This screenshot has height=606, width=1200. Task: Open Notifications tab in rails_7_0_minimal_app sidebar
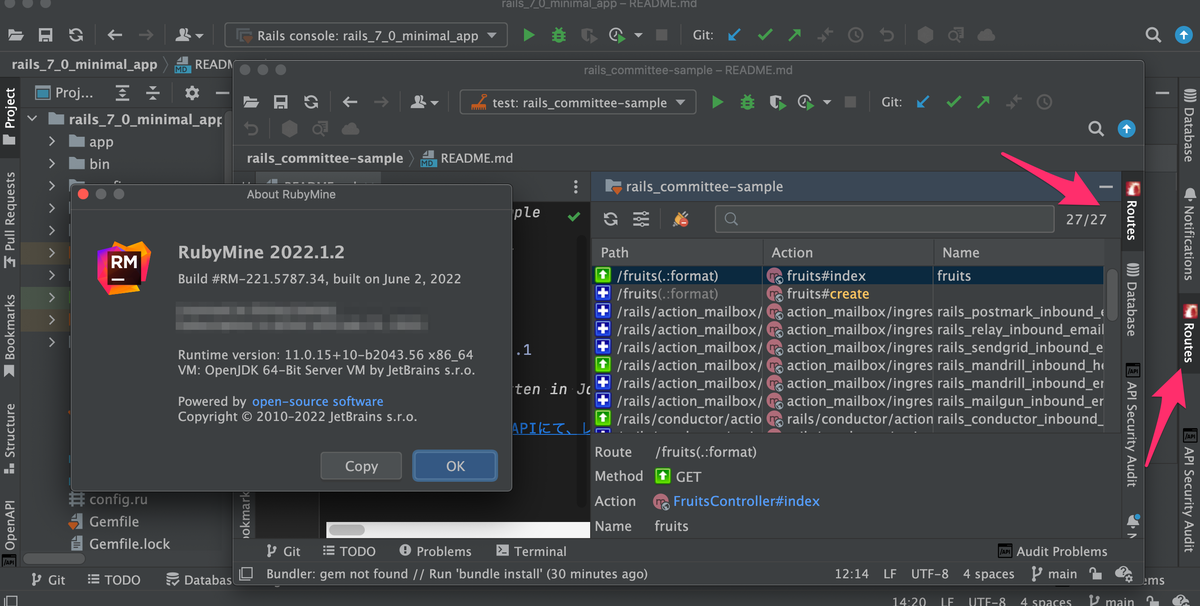pyautogui.click(x=1189, y=234)
